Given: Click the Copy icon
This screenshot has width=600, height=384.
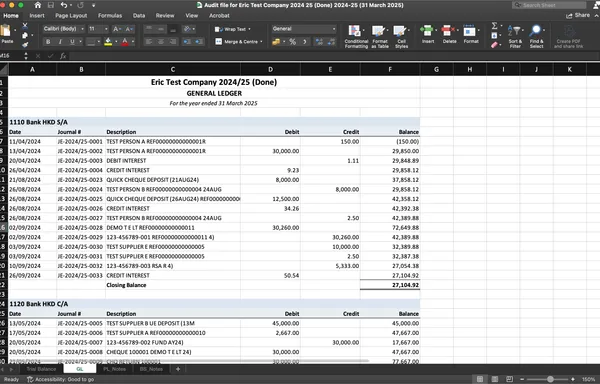Looking at the screenshot, I should coord(25,35).
